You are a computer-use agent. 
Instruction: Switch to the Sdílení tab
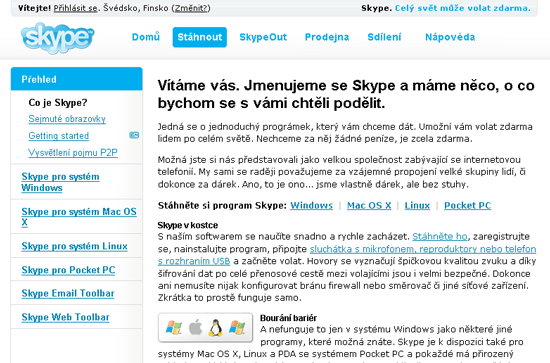384,37
